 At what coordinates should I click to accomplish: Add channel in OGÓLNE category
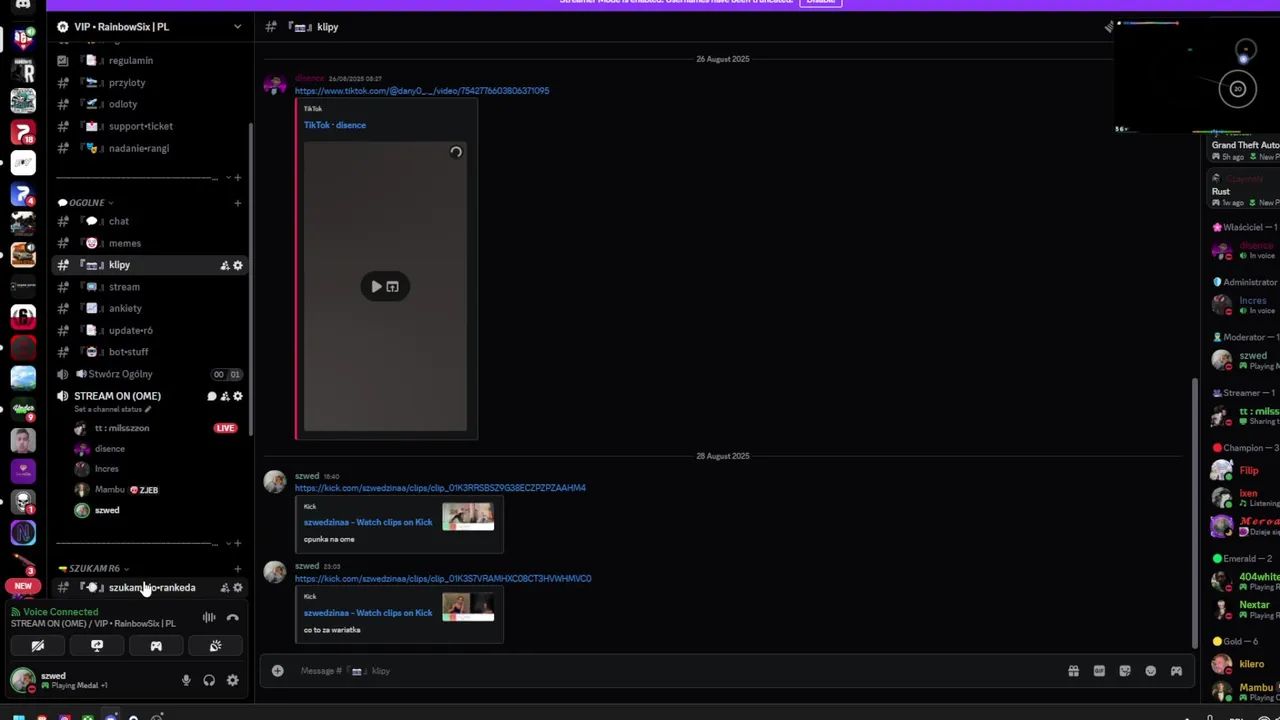click(x=238, y=203)
